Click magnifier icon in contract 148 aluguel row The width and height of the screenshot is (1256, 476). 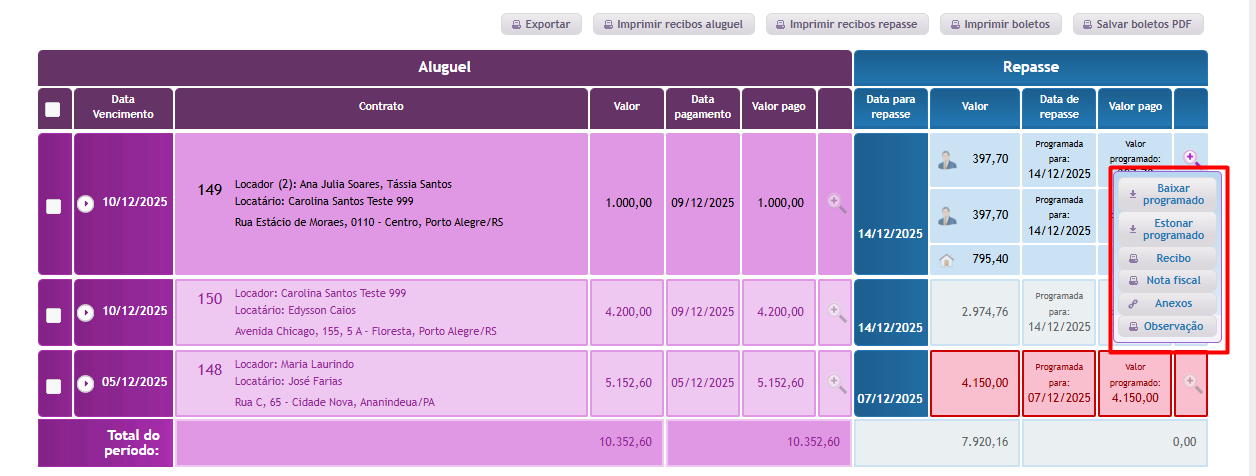point(837,382)
